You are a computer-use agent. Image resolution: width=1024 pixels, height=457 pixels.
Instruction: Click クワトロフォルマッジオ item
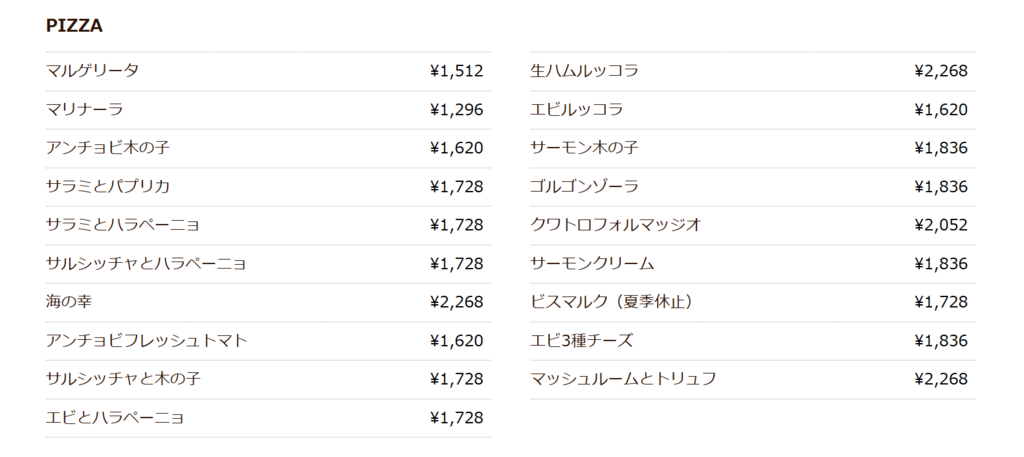[x=616, y=225]
